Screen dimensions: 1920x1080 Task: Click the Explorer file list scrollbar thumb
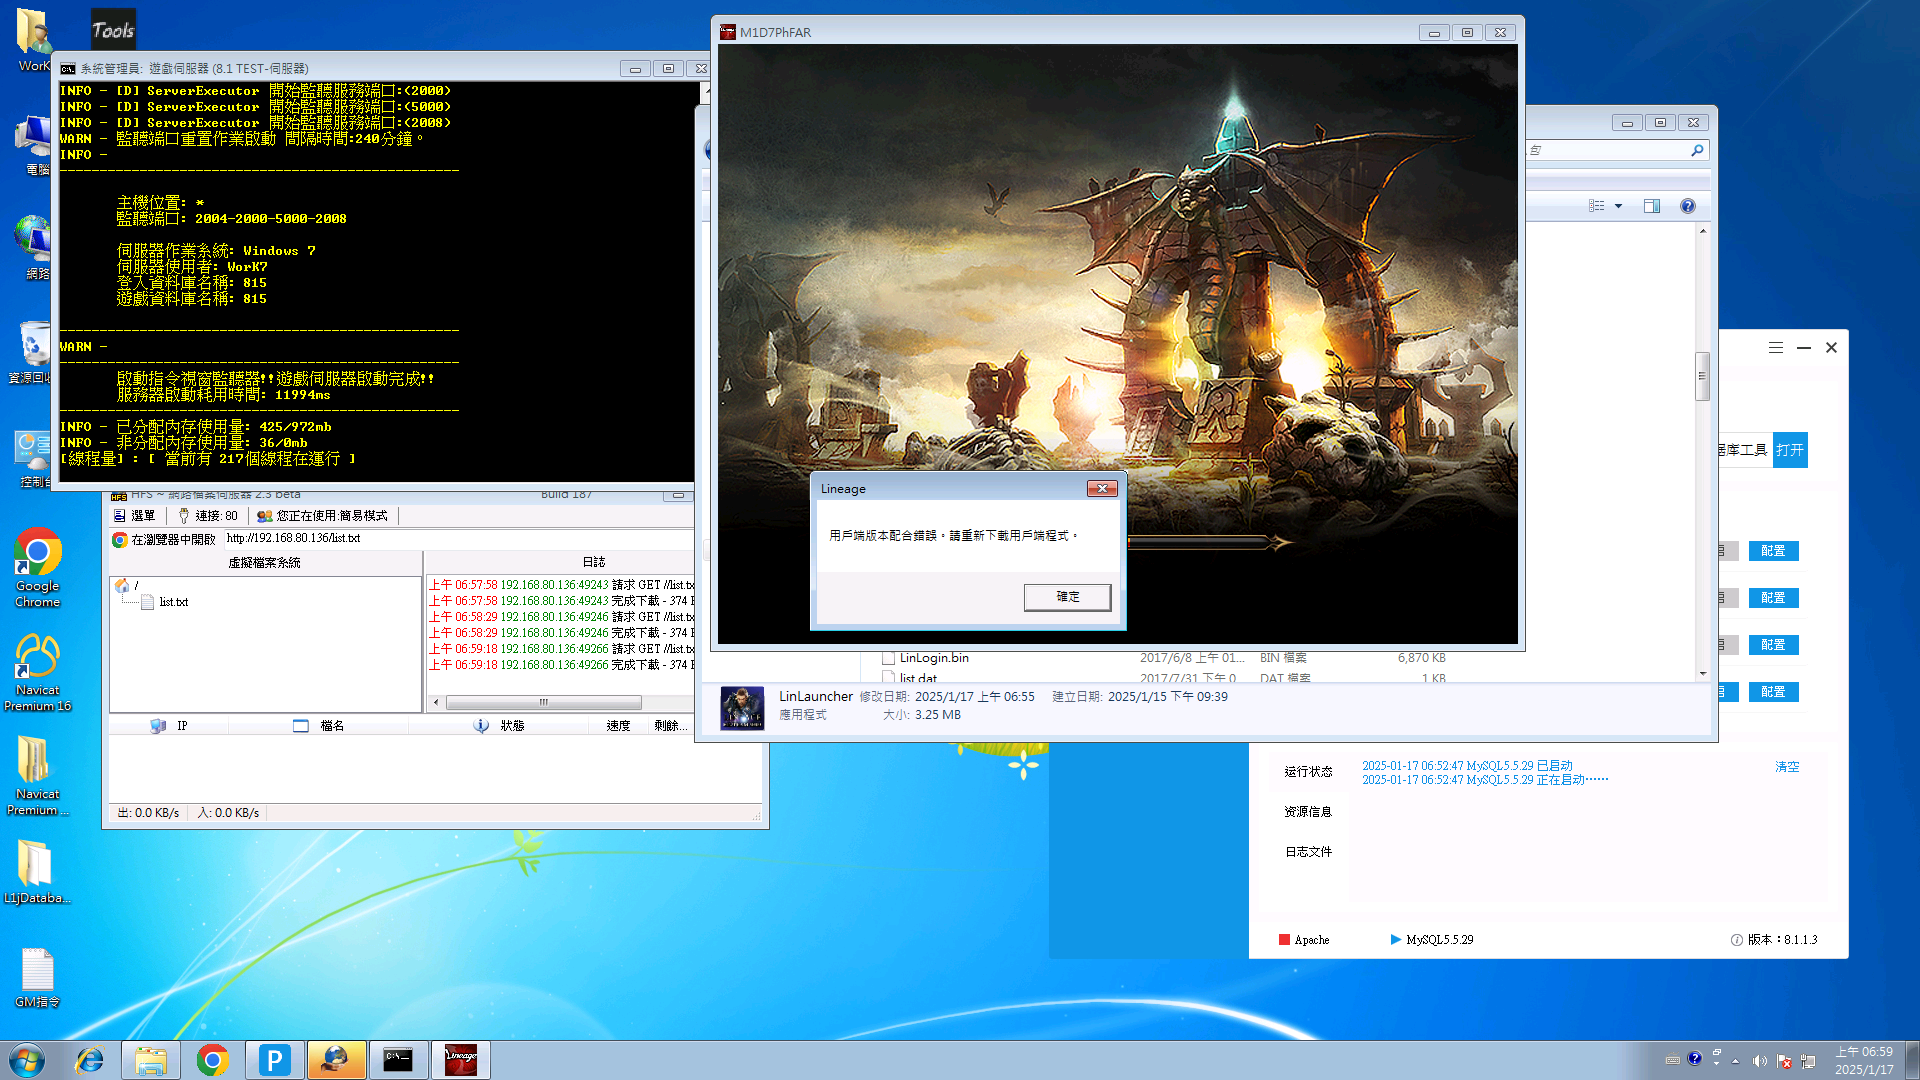tap(1702, 376)
